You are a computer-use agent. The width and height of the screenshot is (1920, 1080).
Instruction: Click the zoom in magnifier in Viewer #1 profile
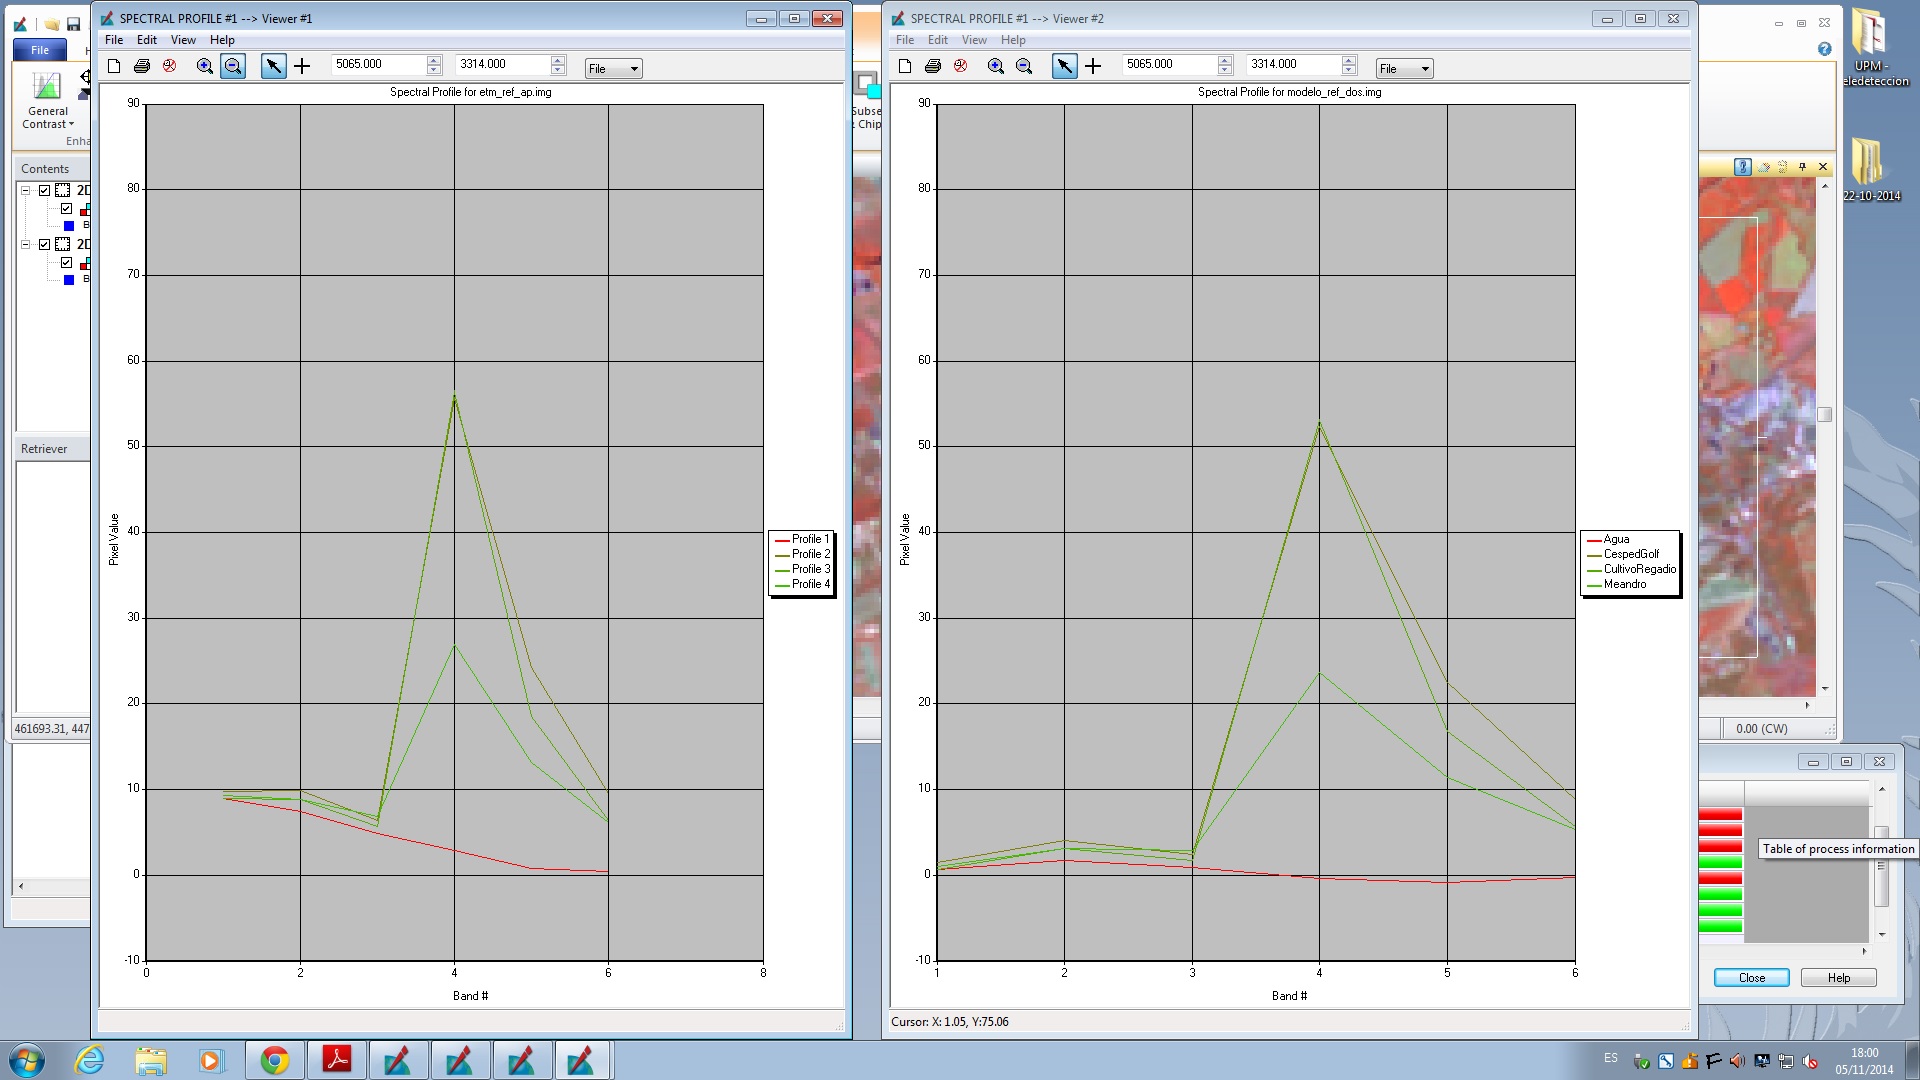coord(205,66)
